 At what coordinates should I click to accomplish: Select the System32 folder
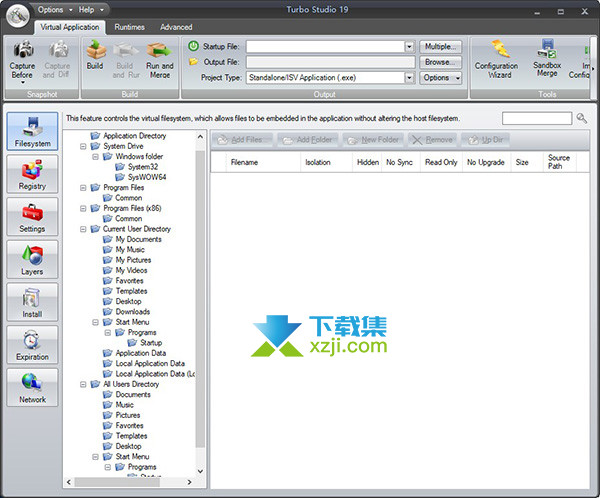pos(143,167)
